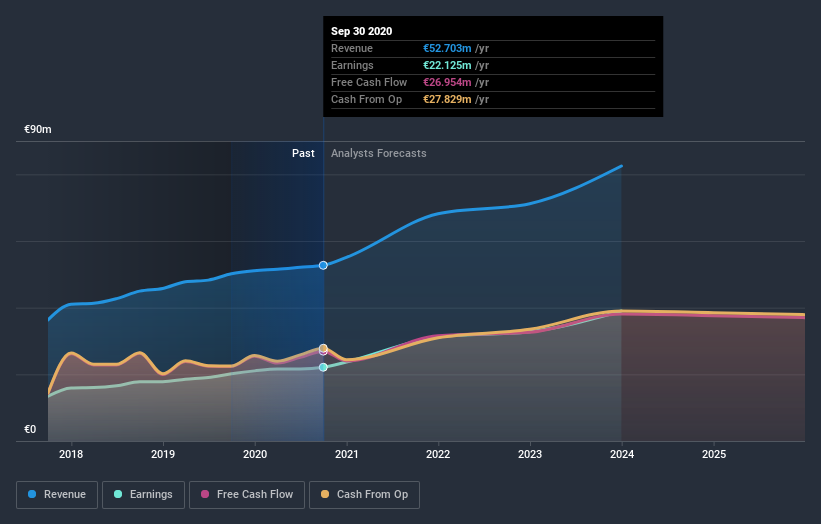Click the €27.829m cash from op value
The height and width of the screenshot is (524, 821).
447,99
